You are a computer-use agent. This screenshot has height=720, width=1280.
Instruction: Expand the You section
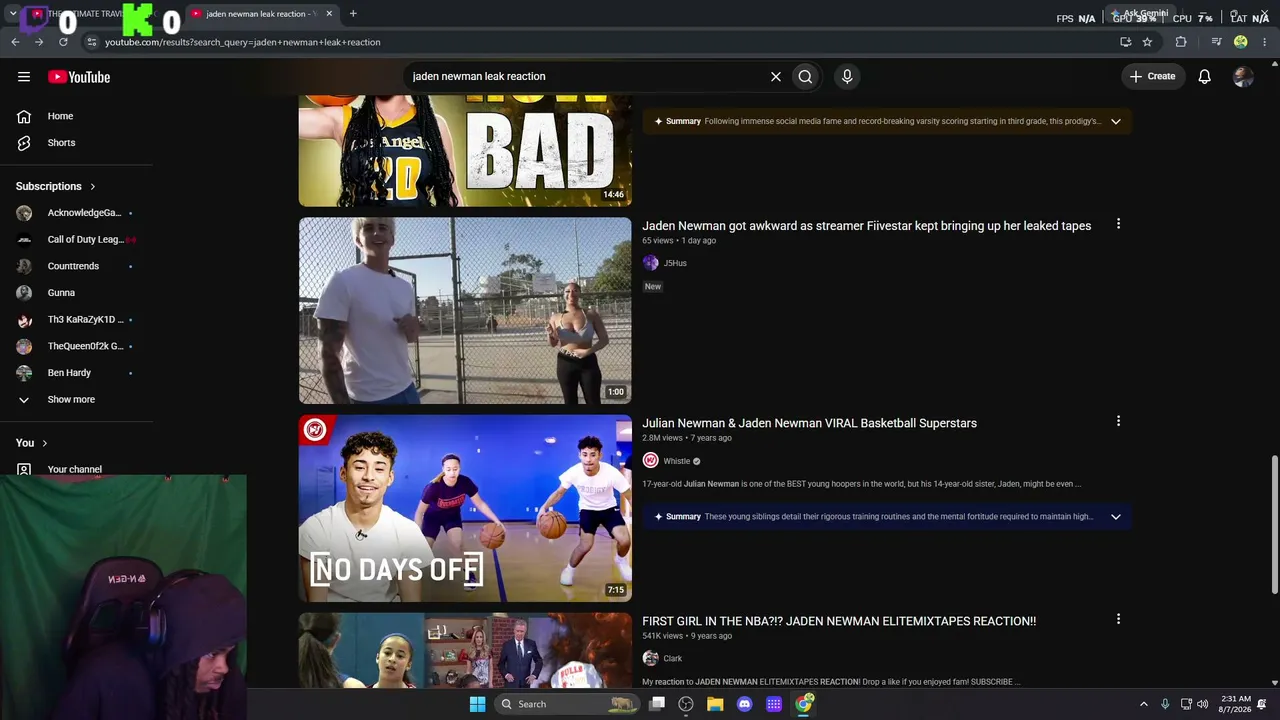click(32, 443)
